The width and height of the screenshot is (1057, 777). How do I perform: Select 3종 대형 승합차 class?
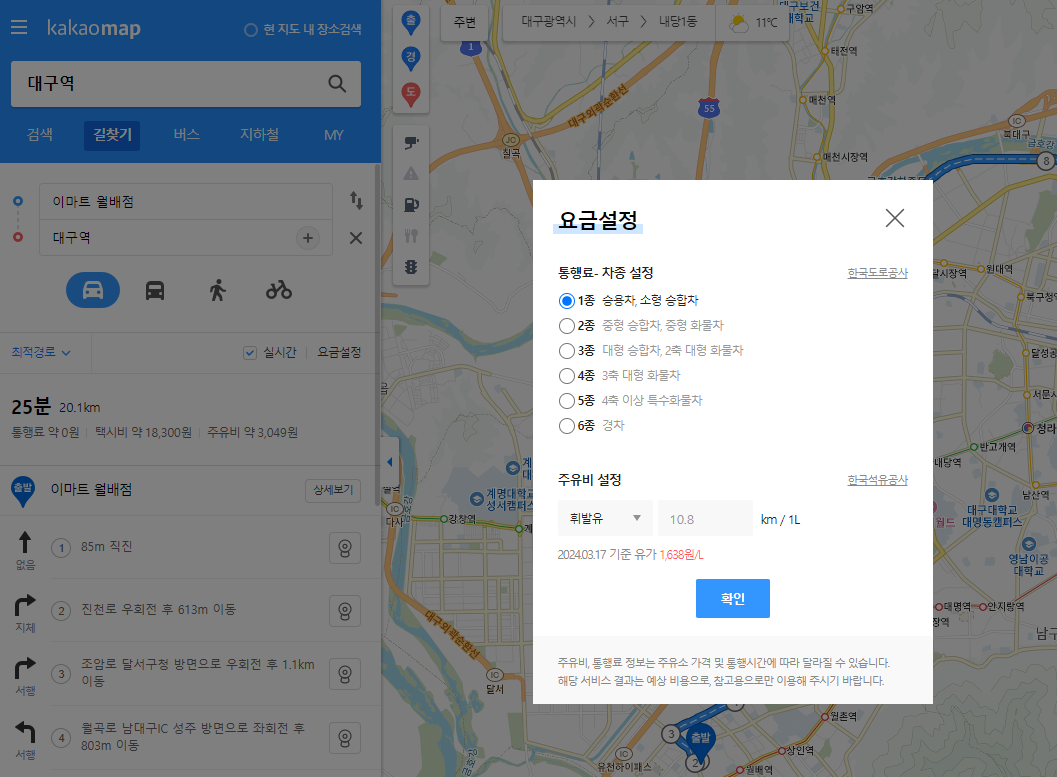click(x=566, y=350)
